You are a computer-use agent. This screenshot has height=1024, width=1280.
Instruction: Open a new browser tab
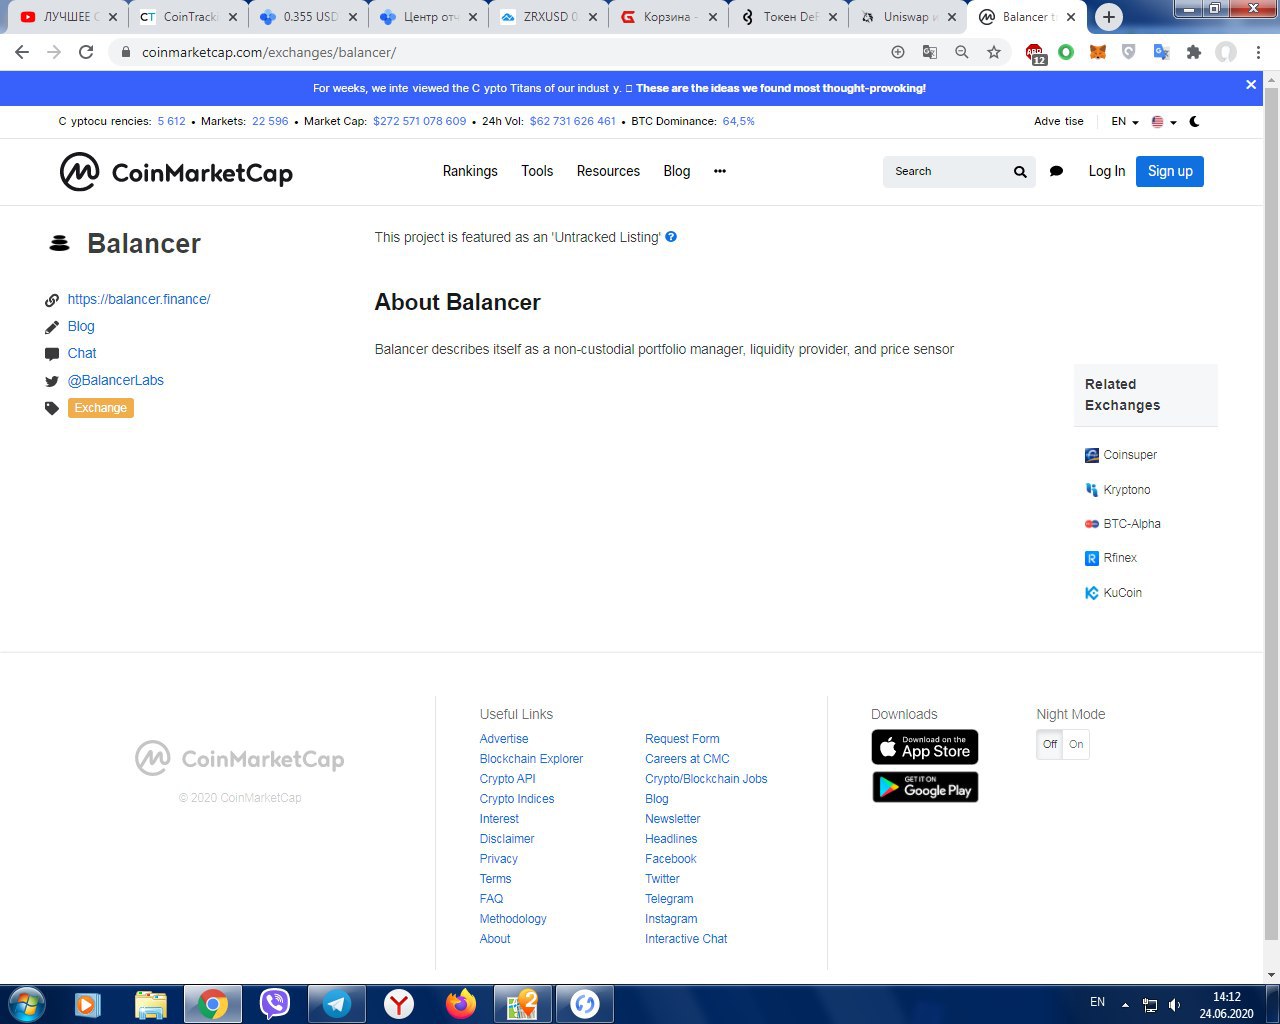[x=1108, y=17]
